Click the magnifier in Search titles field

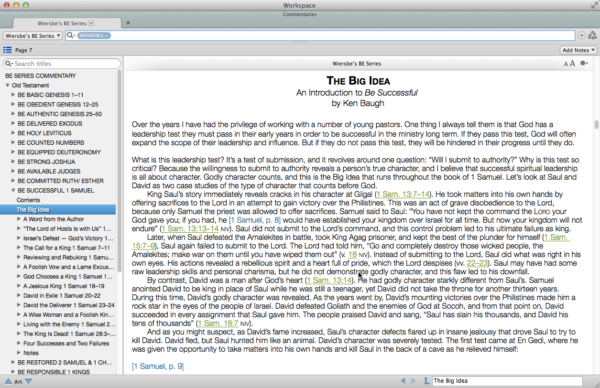[8, 64]
